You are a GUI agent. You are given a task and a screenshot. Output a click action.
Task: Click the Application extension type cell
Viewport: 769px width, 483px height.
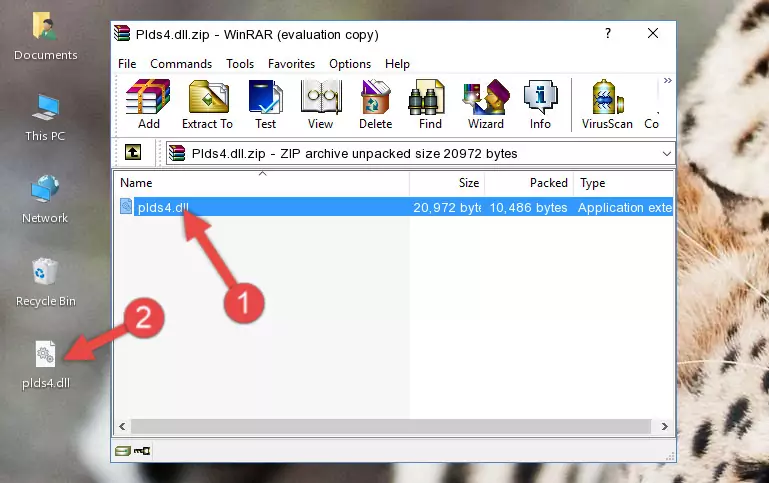(x=625, y=207)
